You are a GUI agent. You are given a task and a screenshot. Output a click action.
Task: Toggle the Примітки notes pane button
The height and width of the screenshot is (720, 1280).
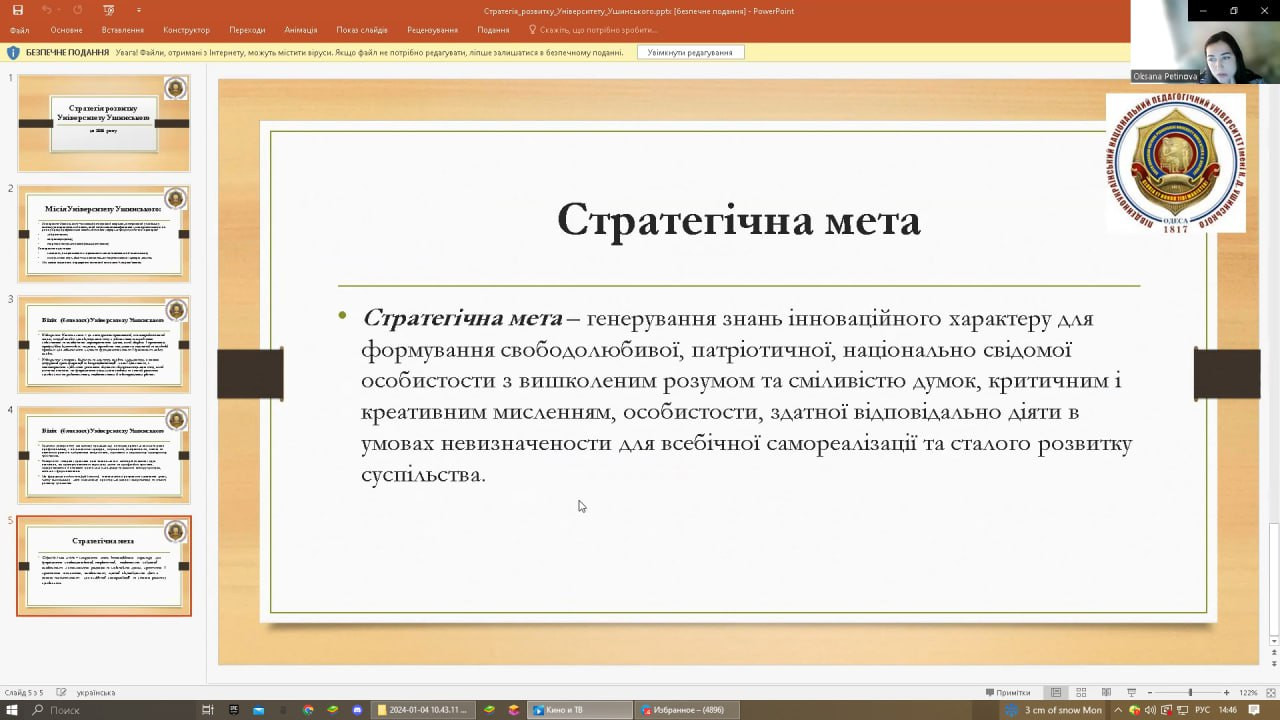click(x=1008, y=692)
